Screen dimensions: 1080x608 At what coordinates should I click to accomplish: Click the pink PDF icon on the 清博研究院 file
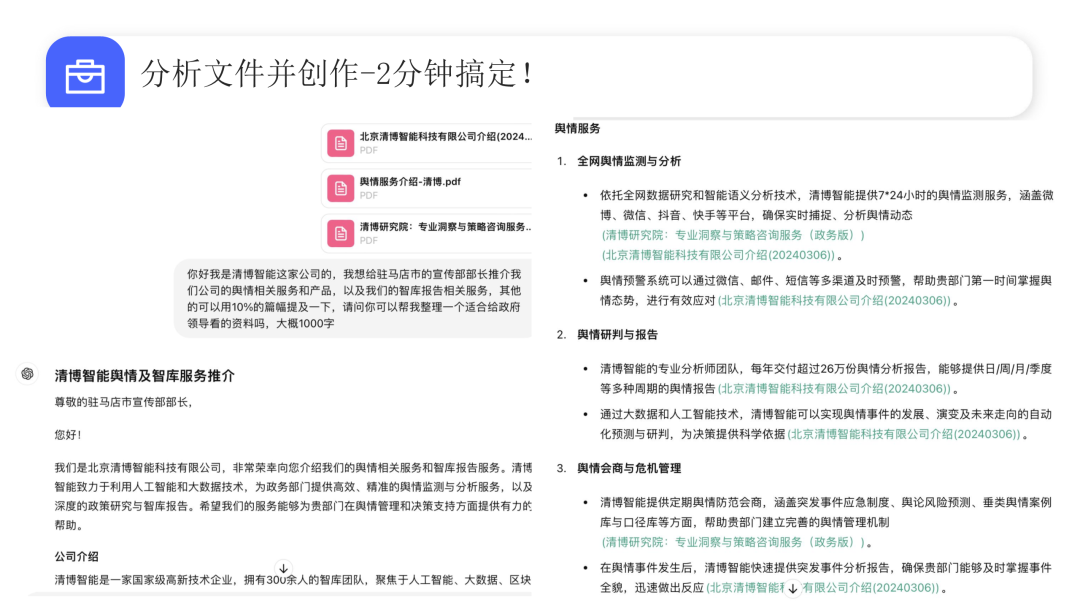(339, 231)
